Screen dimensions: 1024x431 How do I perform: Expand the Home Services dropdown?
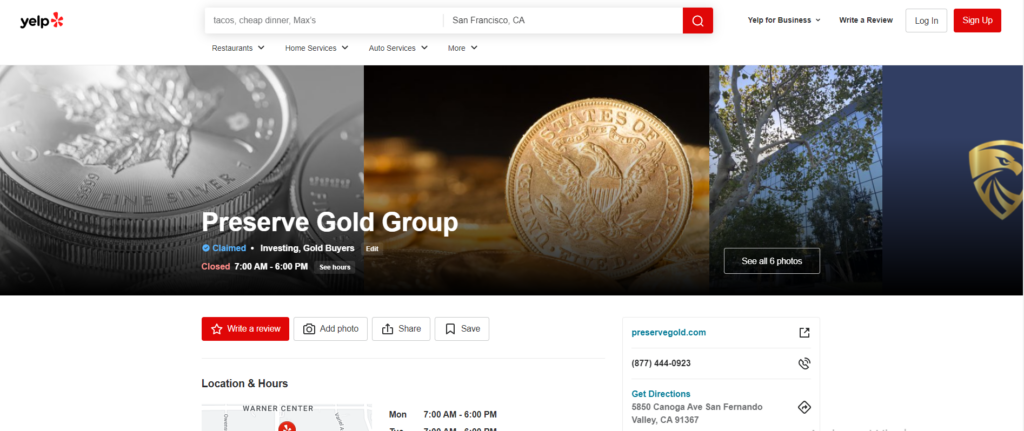(x=317, y=48)
